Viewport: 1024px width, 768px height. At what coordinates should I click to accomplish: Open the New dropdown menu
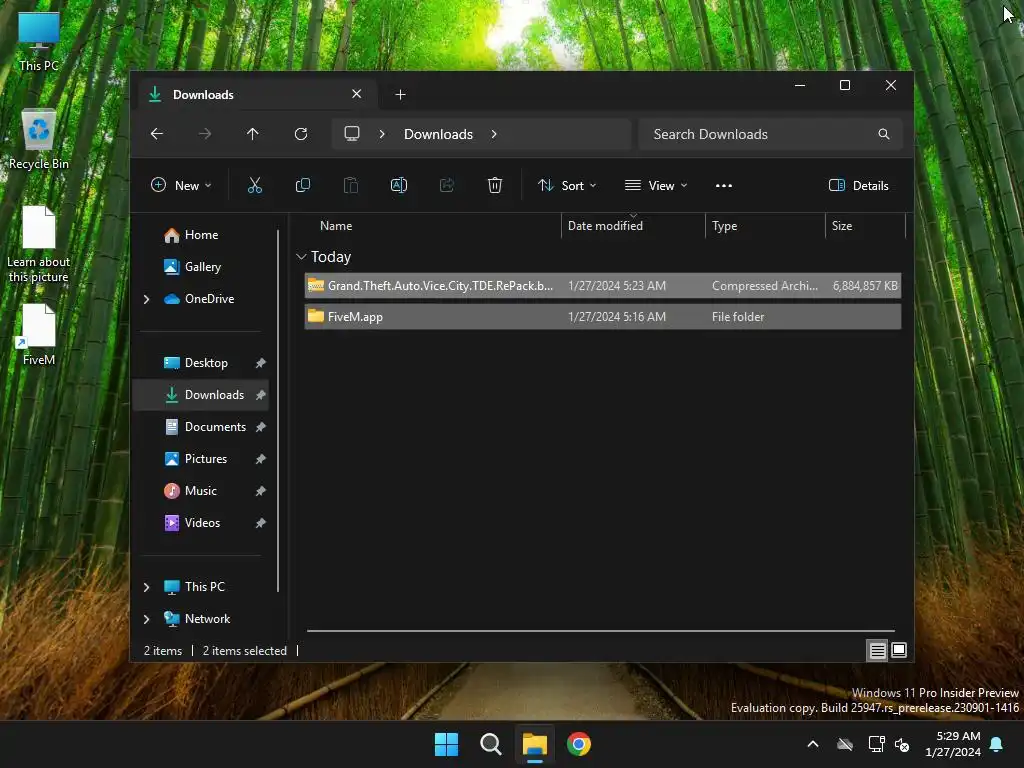tap(181, 185)
